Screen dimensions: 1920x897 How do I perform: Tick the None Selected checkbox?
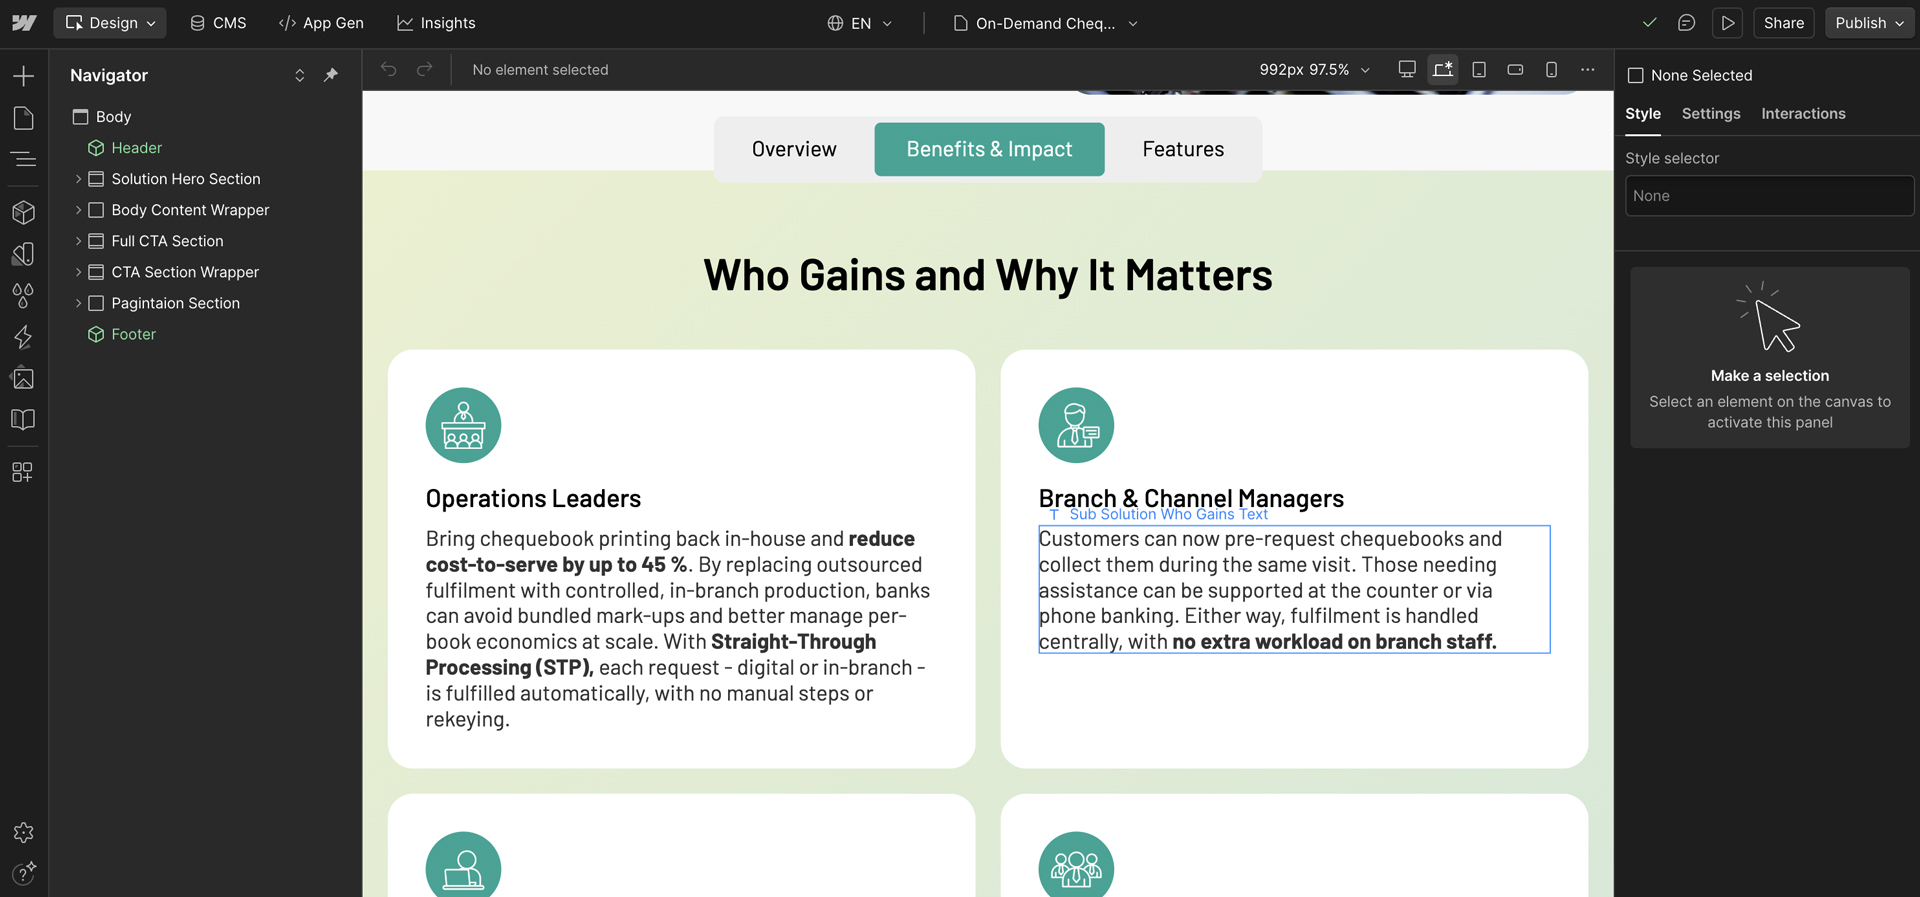(1636, 76)
